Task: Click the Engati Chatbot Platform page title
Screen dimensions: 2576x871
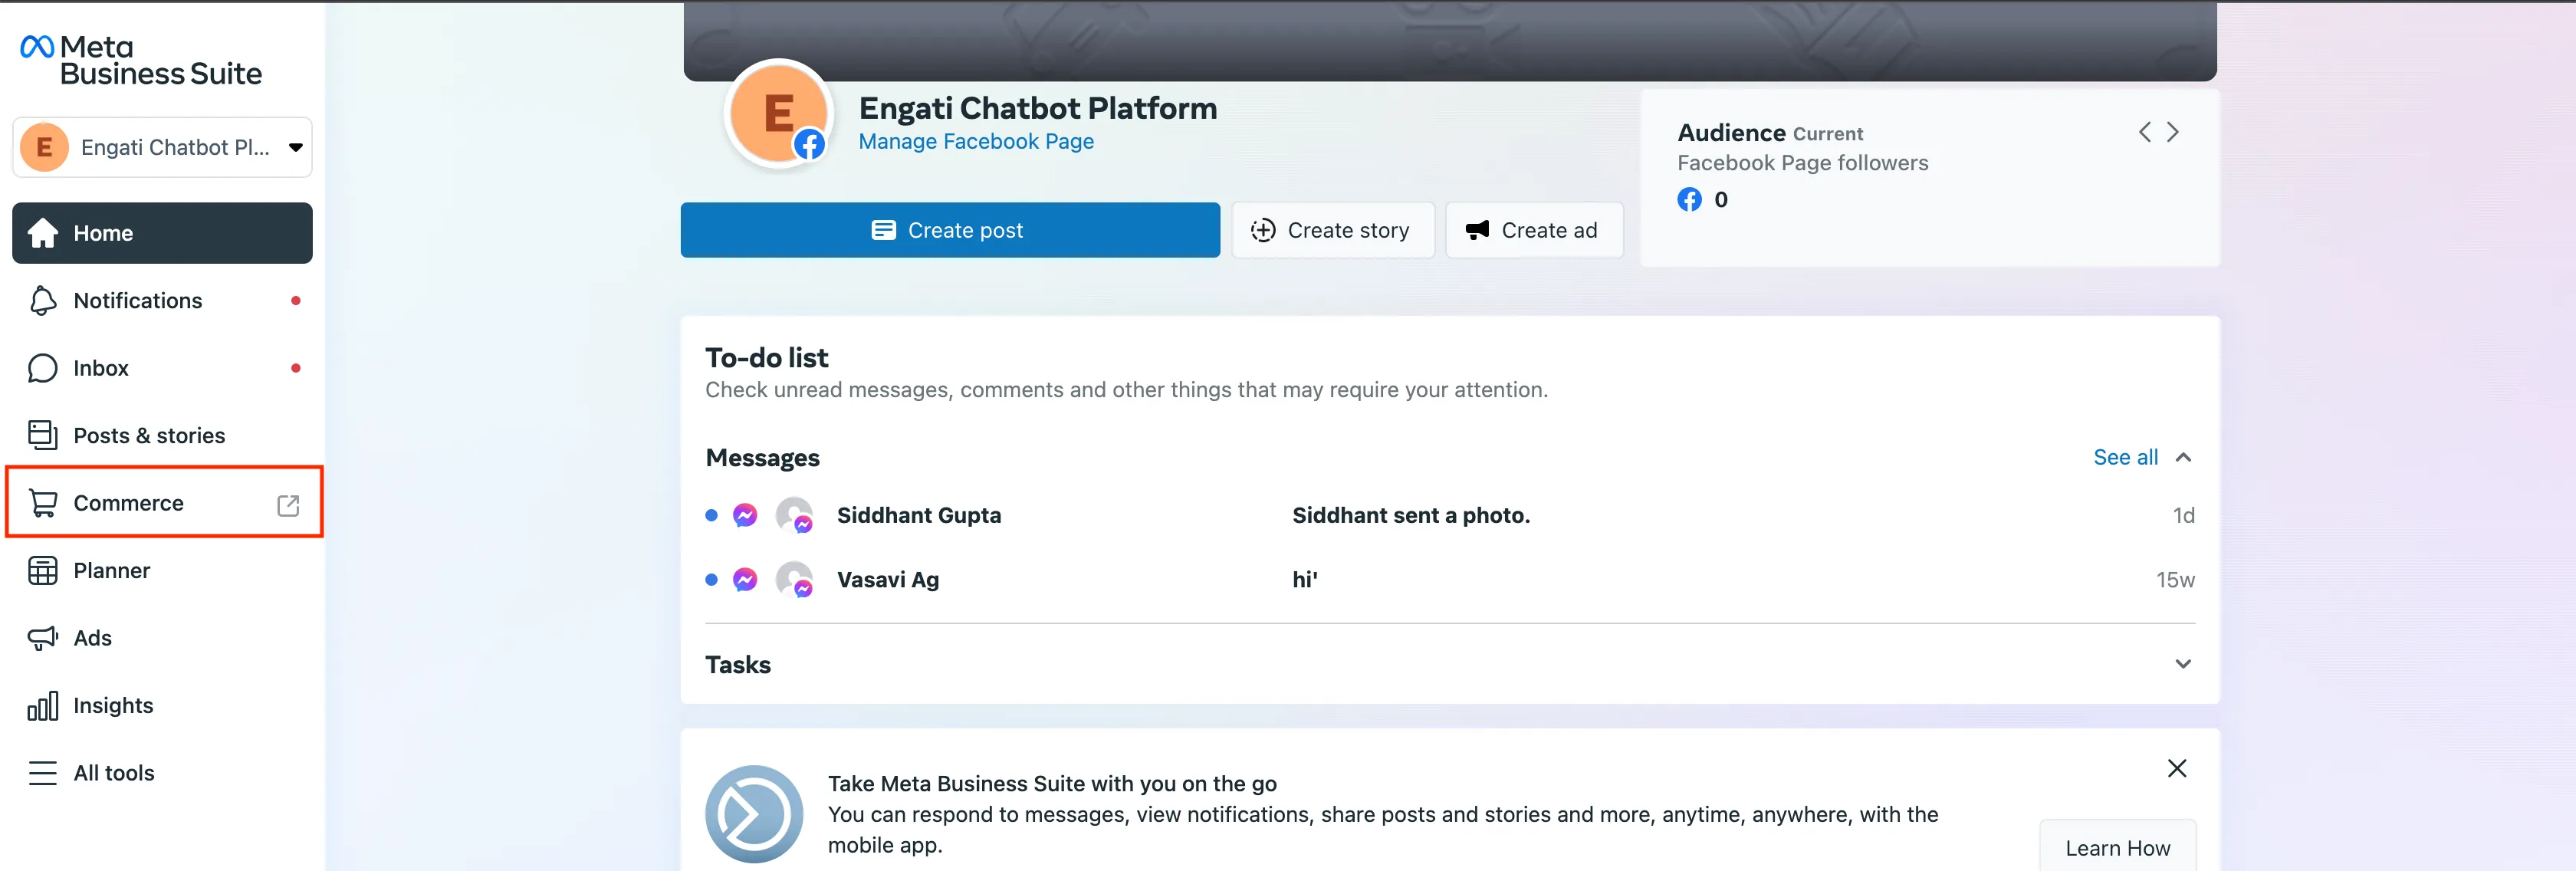Action: [x=1037, y=108]
